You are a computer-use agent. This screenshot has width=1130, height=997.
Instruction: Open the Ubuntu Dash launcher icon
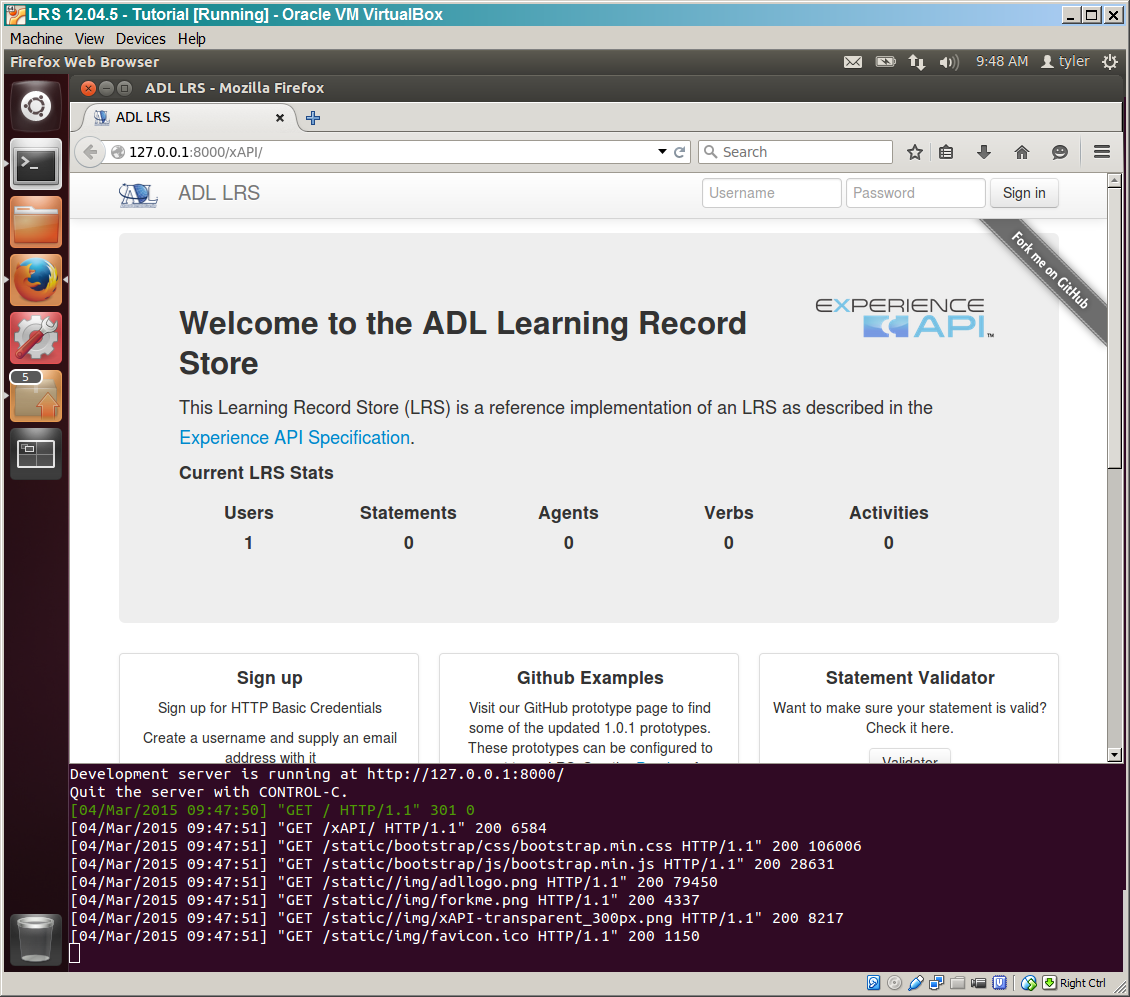pyautogui.click(x=36, y=107)
